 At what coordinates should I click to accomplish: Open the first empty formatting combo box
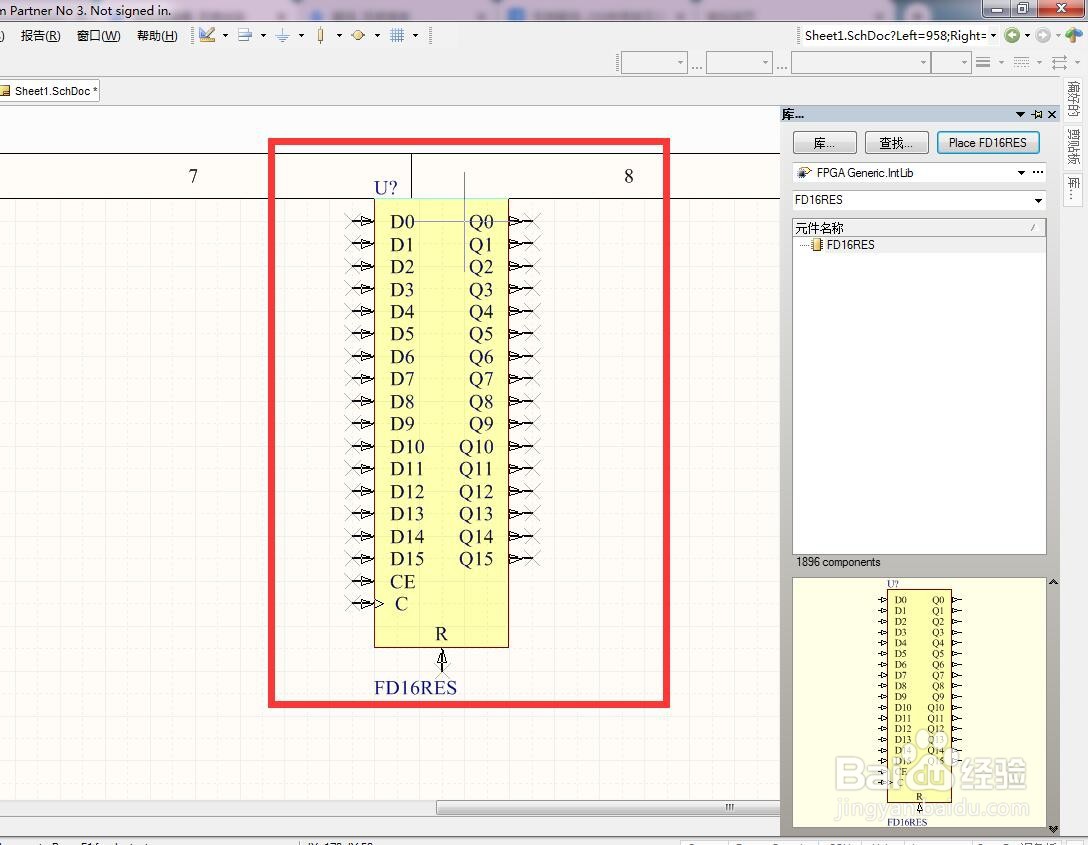[x=654, y=62]
